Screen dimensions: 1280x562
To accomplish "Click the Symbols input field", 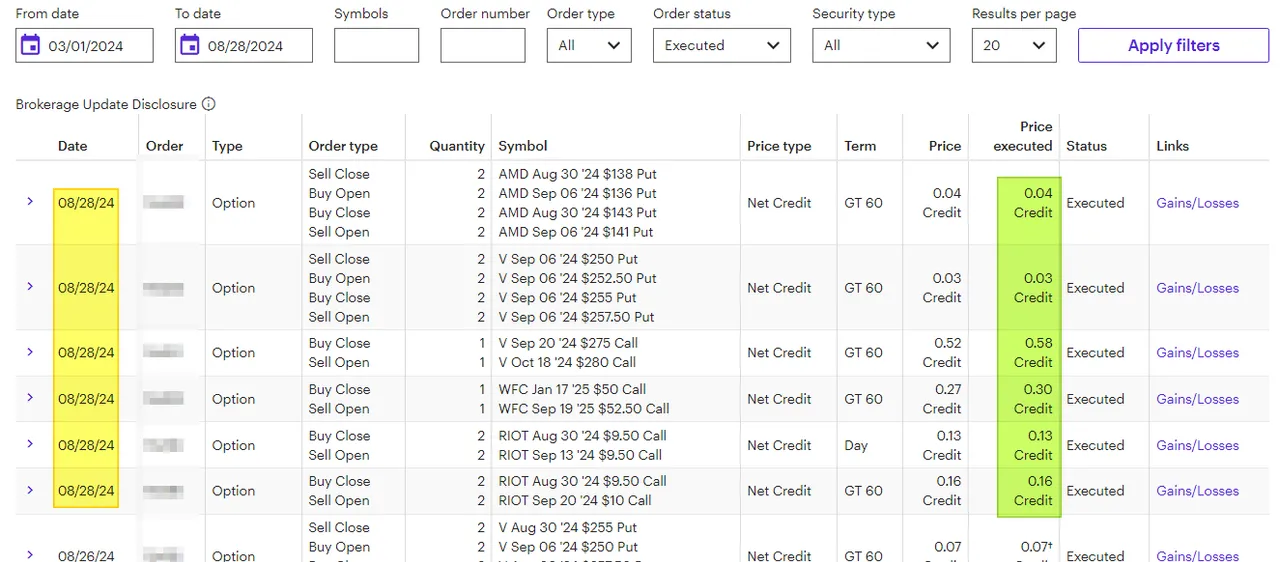I will (376, 45).
